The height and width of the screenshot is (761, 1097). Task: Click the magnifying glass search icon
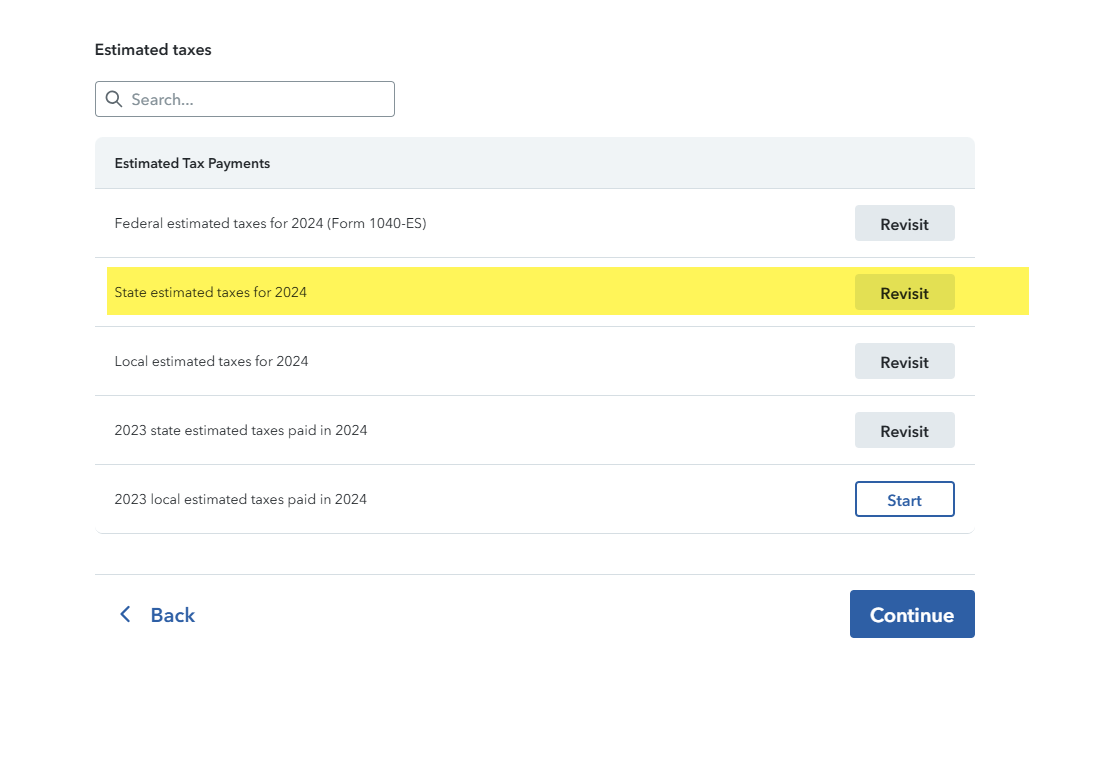(x=114, y=99)
